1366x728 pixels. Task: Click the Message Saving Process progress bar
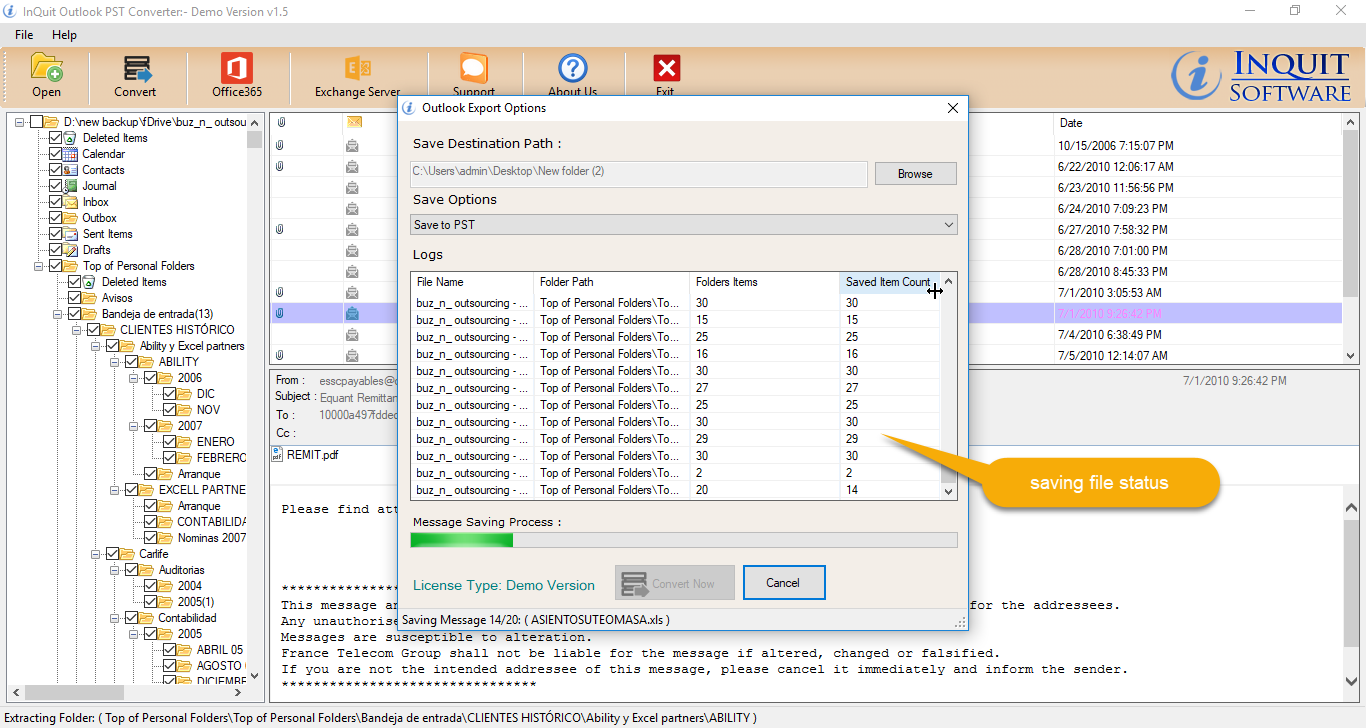[x=684, y=540]
